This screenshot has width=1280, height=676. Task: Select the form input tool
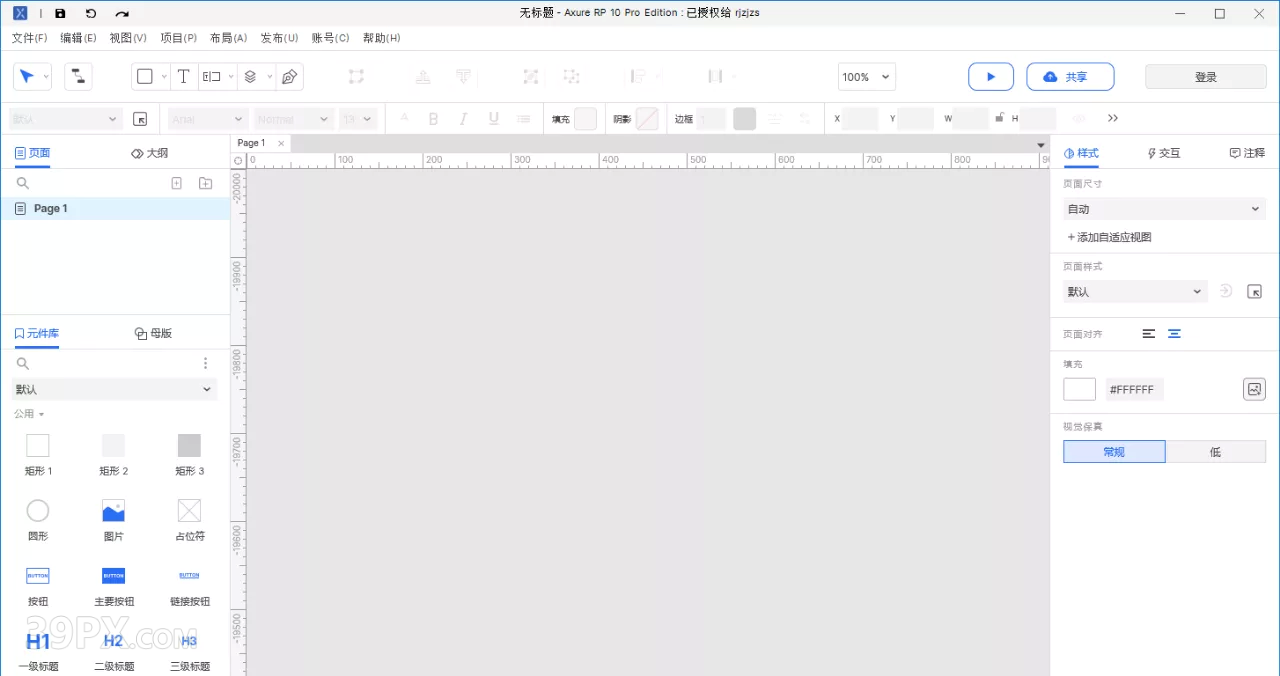coord(212,77)
